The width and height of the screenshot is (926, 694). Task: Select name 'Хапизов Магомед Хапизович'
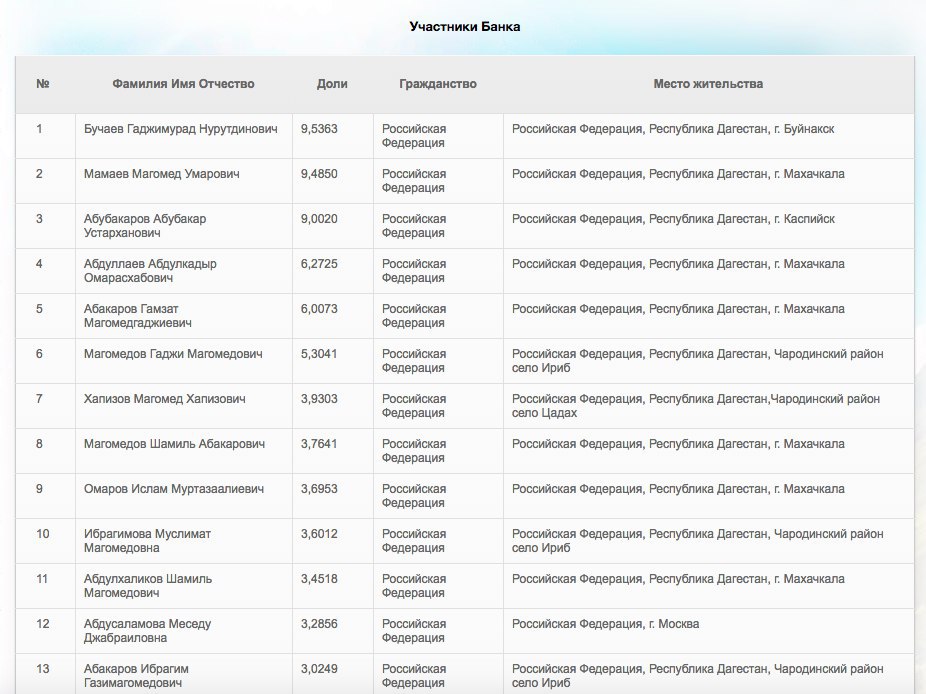coord(165,399)
